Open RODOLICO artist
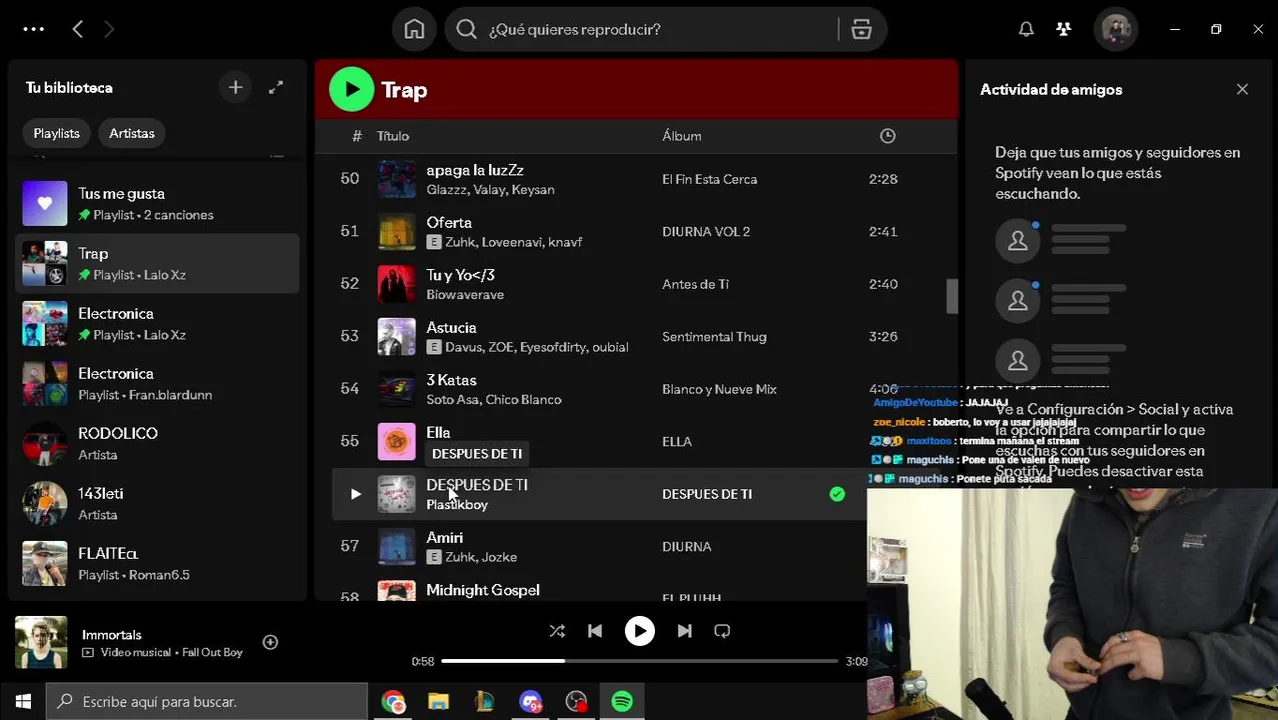Viewport: 1278px width, 720px height. [157, 444]
